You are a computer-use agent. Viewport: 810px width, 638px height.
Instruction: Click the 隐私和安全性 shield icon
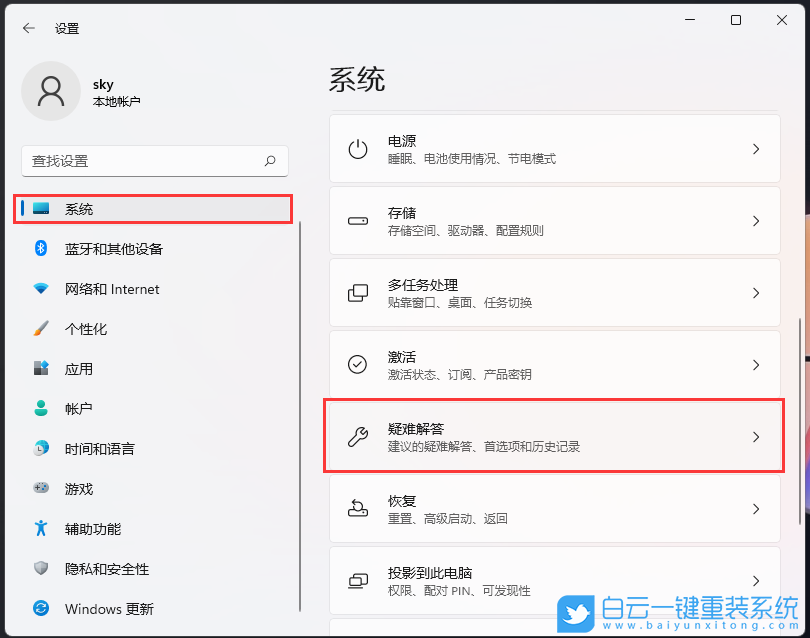click(41, 569)
